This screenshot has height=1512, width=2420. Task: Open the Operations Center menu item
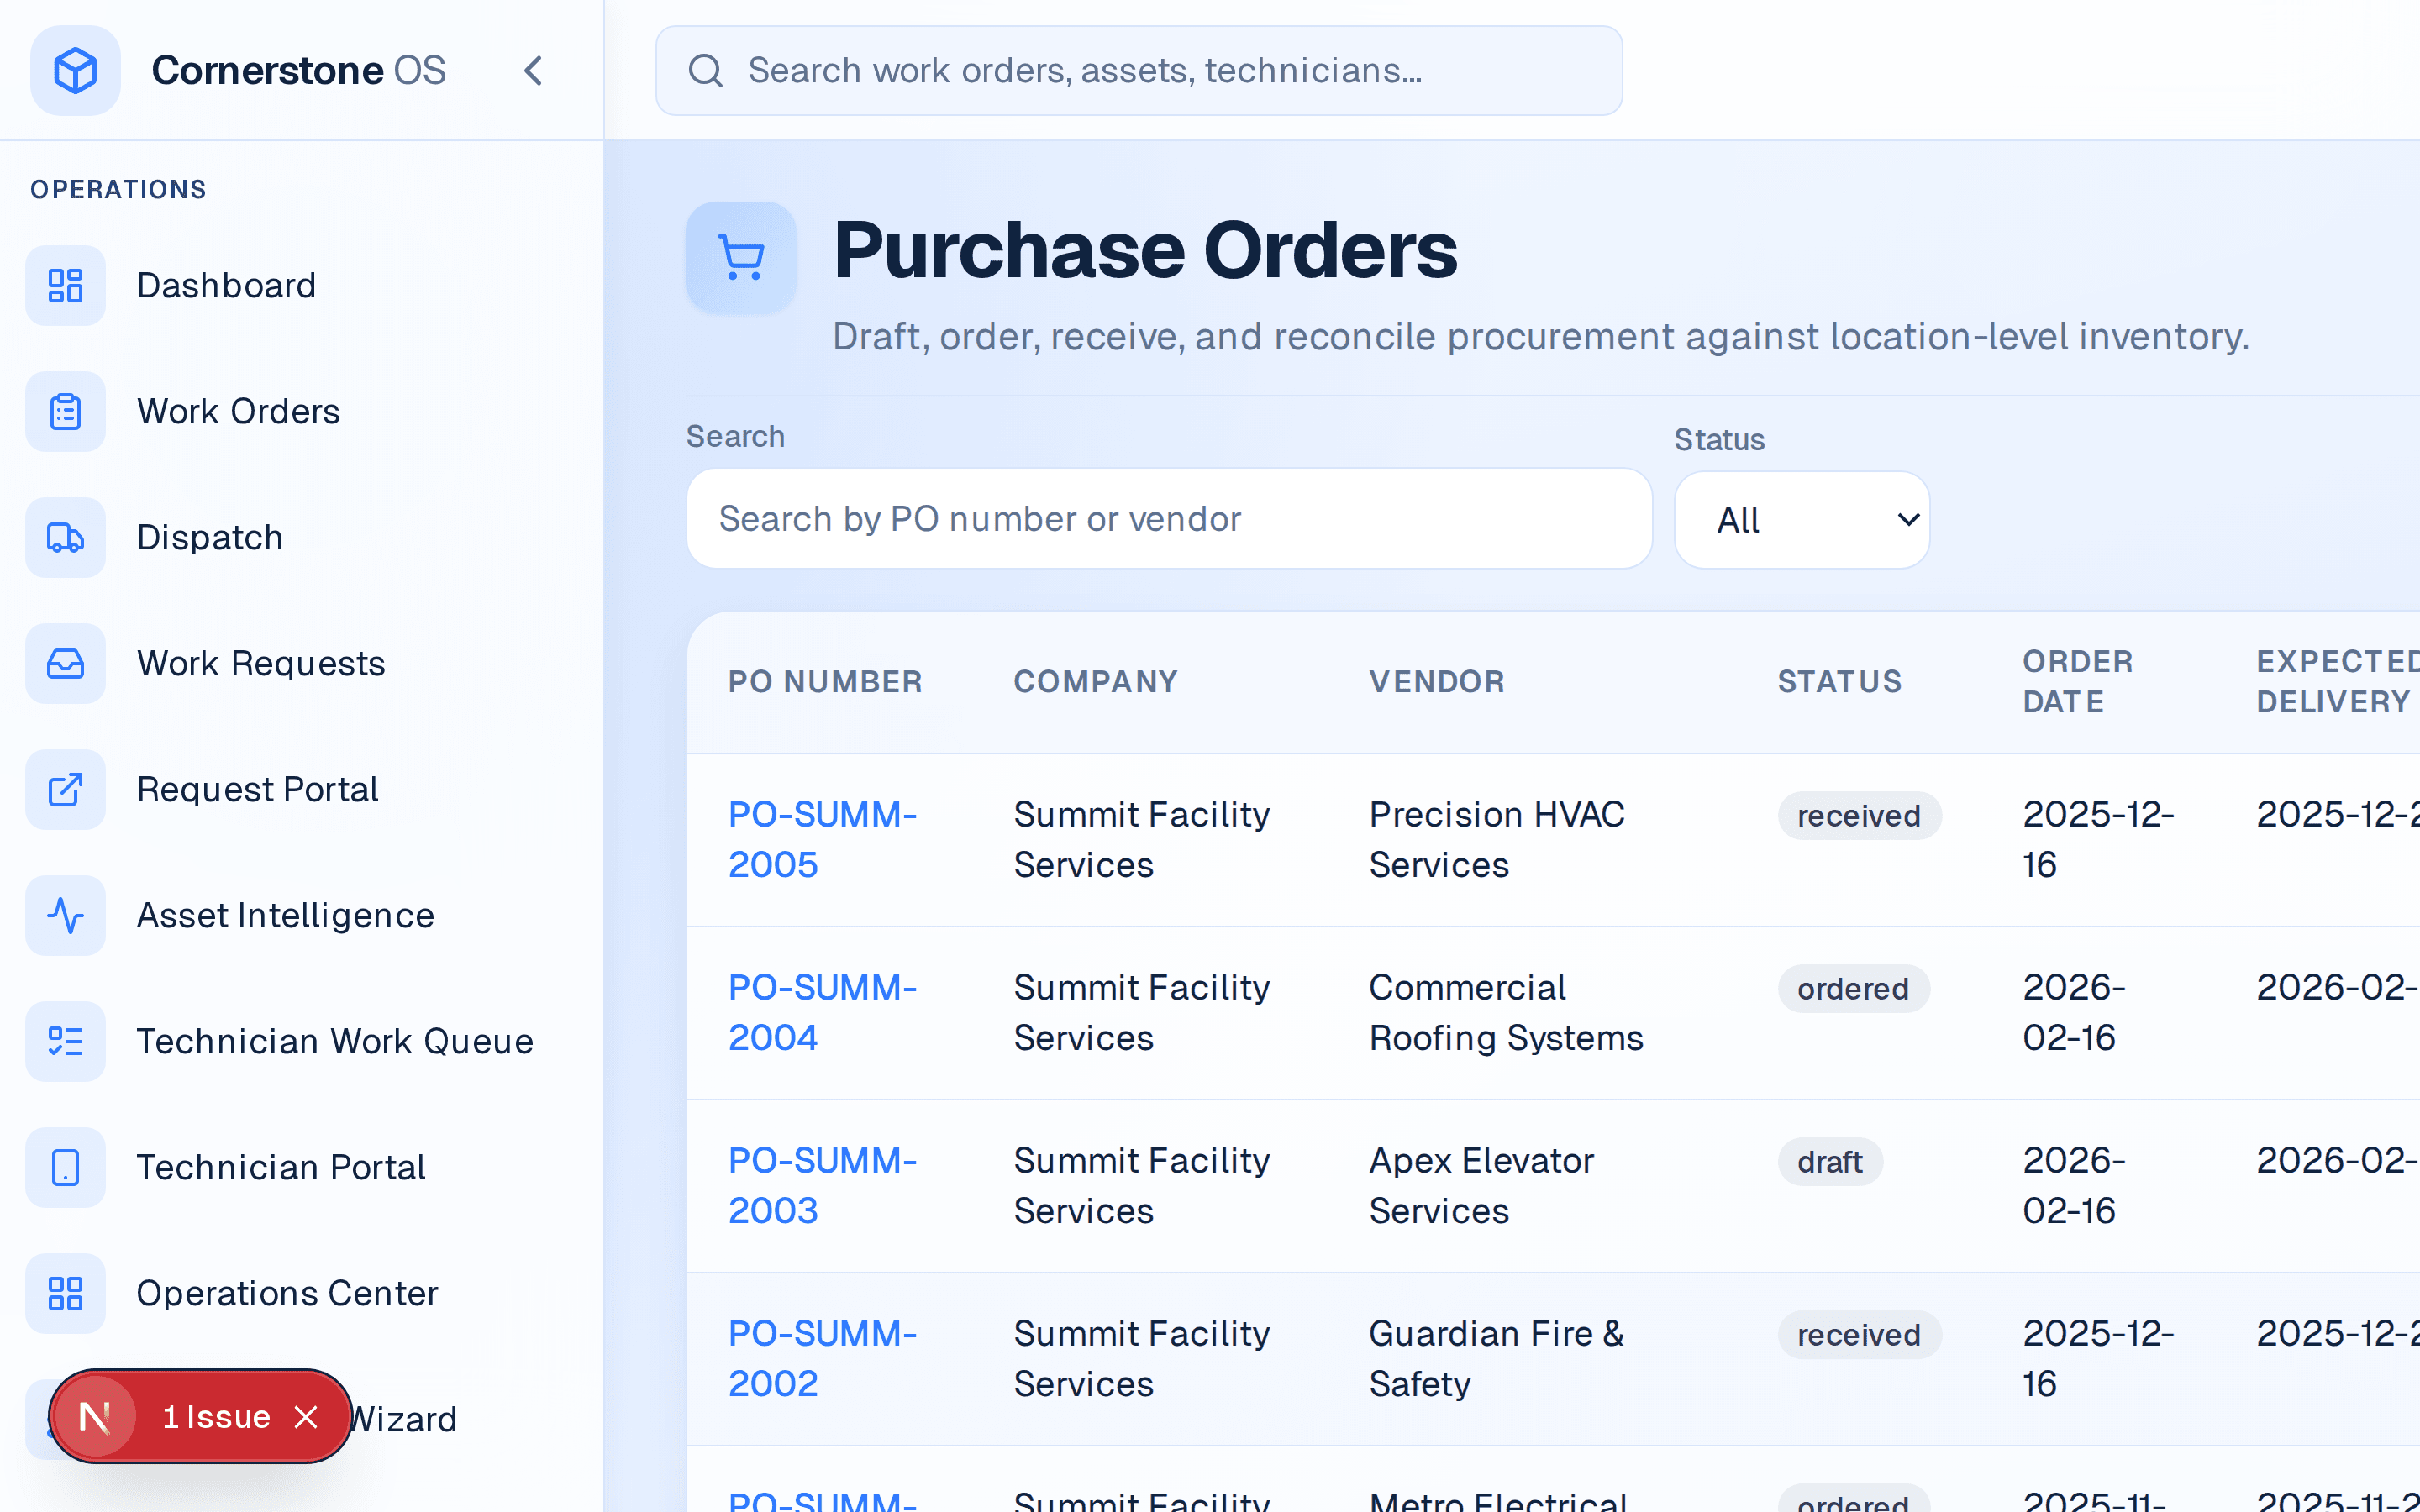[287, 1293]
